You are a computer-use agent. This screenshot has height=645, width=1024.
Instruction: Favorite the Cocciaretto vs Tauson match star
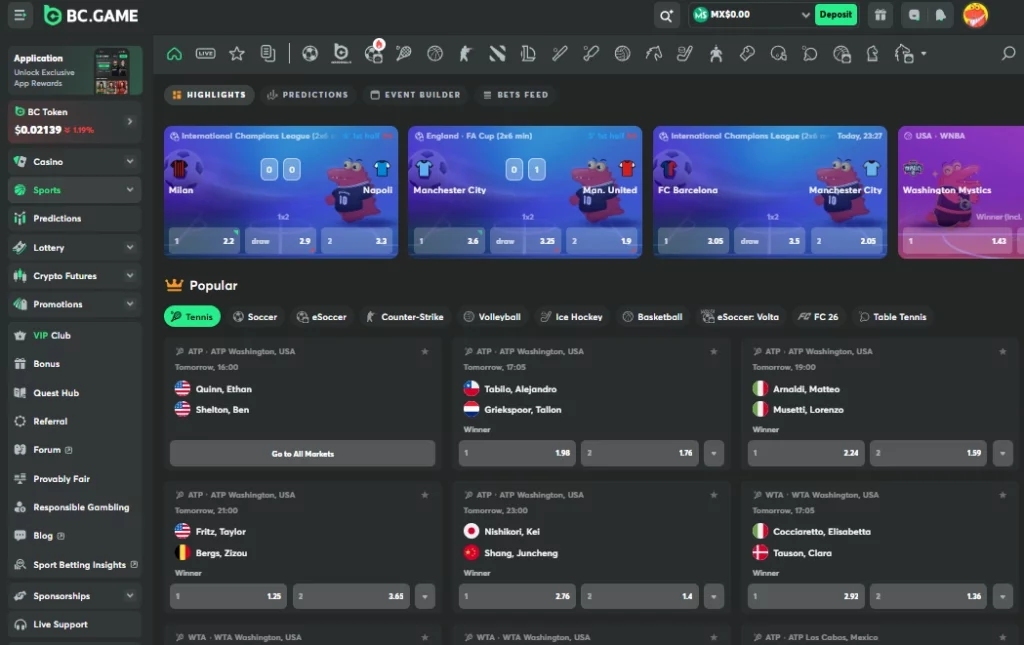pyautogui.click(x=1002, y=495)
